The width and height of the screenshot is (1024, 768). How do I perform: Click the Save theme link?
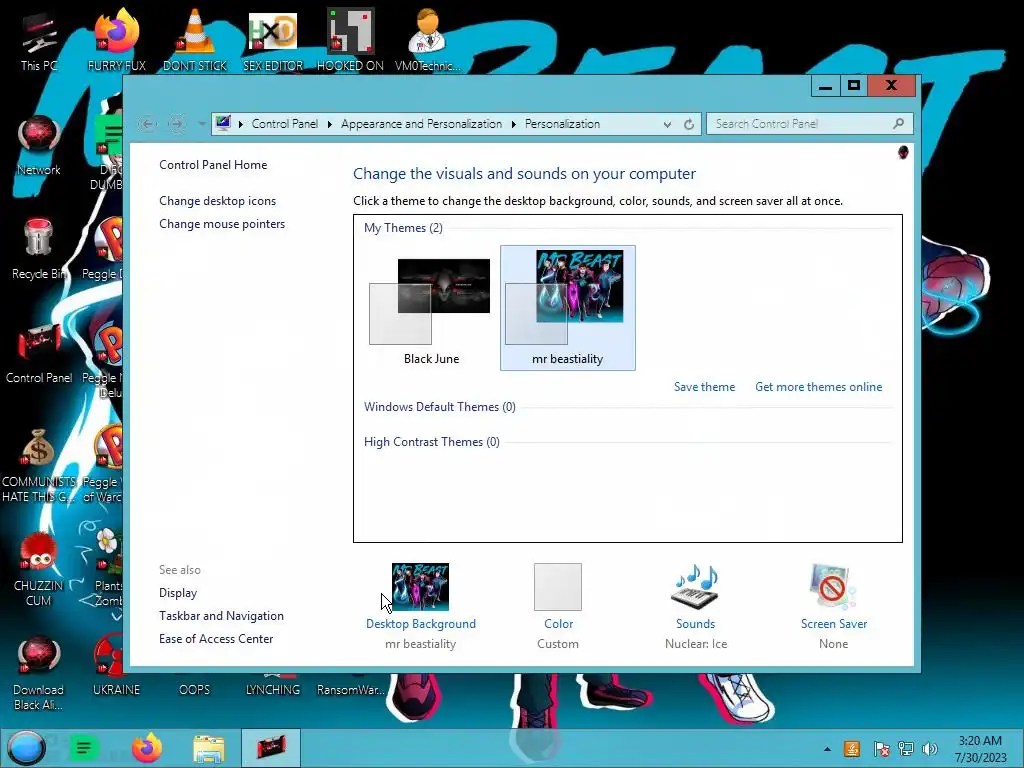tap(704, 387)
